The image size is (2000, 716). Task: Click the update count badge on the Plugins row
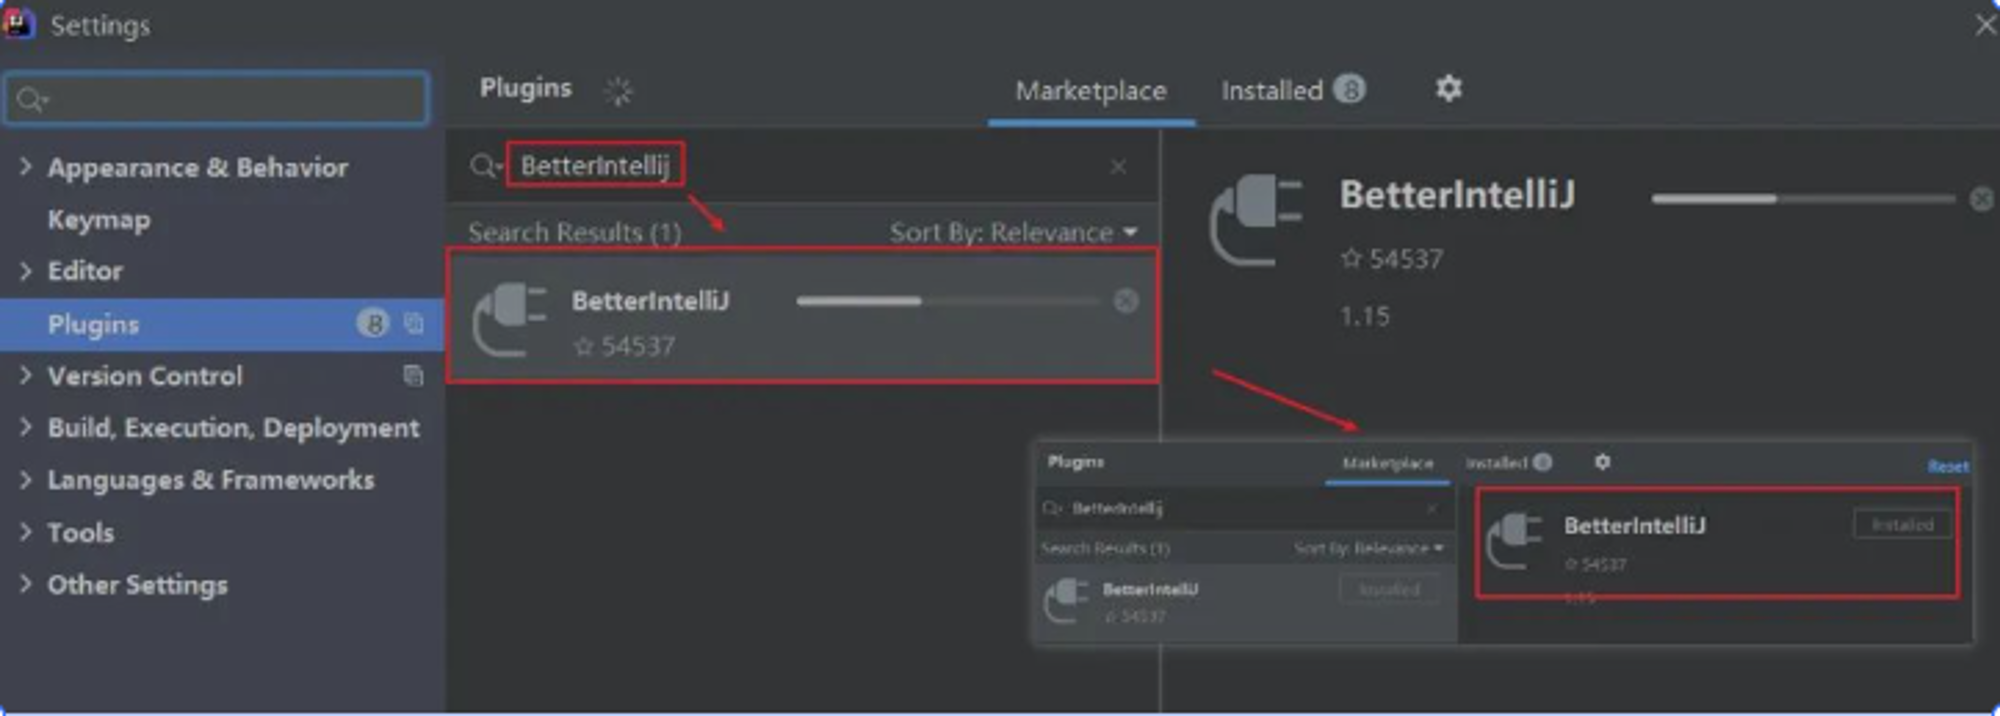(x=372, y=323)
